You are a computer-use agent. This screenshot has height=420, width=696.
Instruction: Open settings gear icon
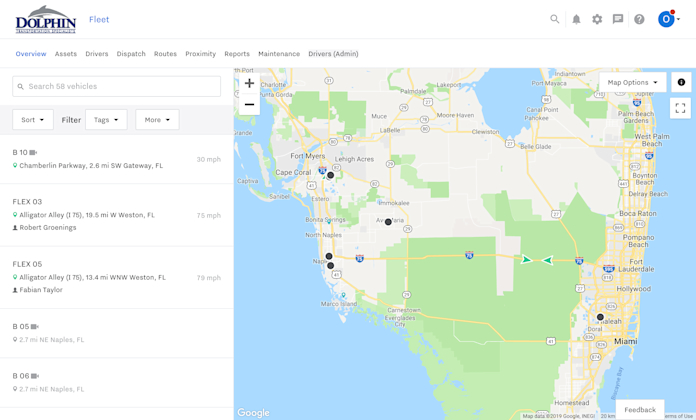click(x=597, y=19)
